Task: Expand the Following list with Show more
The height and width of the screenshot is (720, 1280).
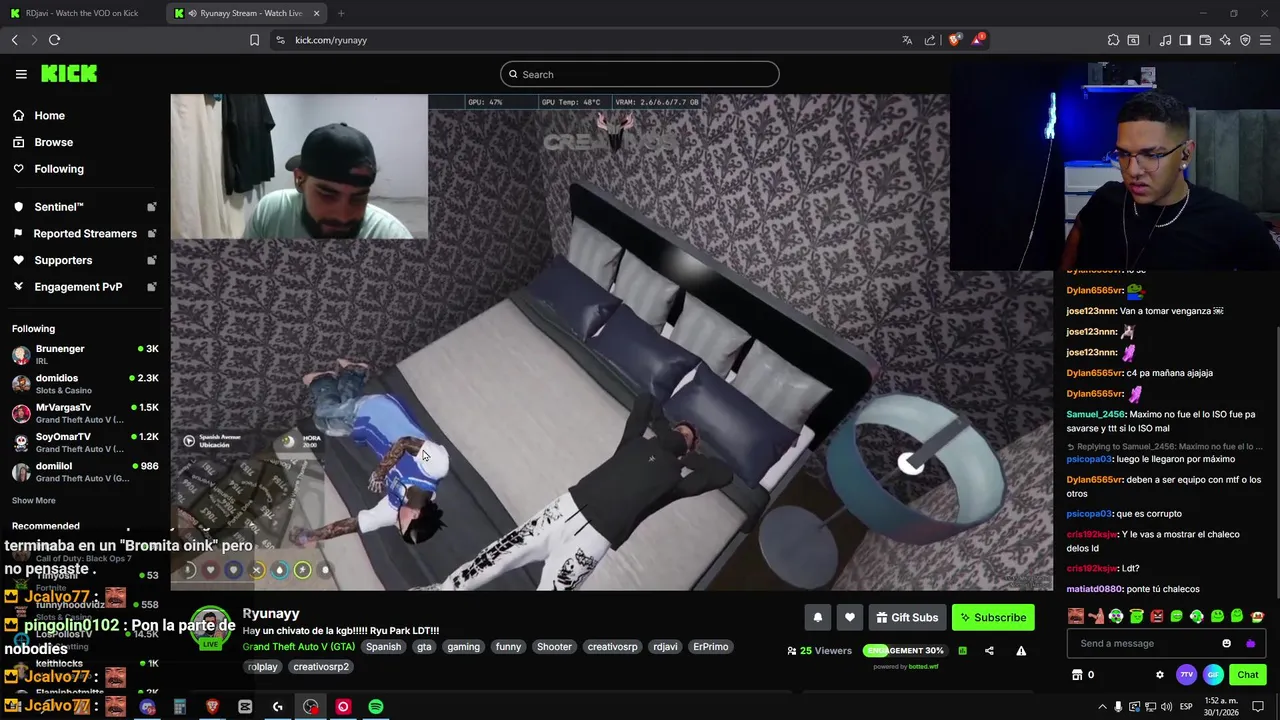Action: (34, 501)
